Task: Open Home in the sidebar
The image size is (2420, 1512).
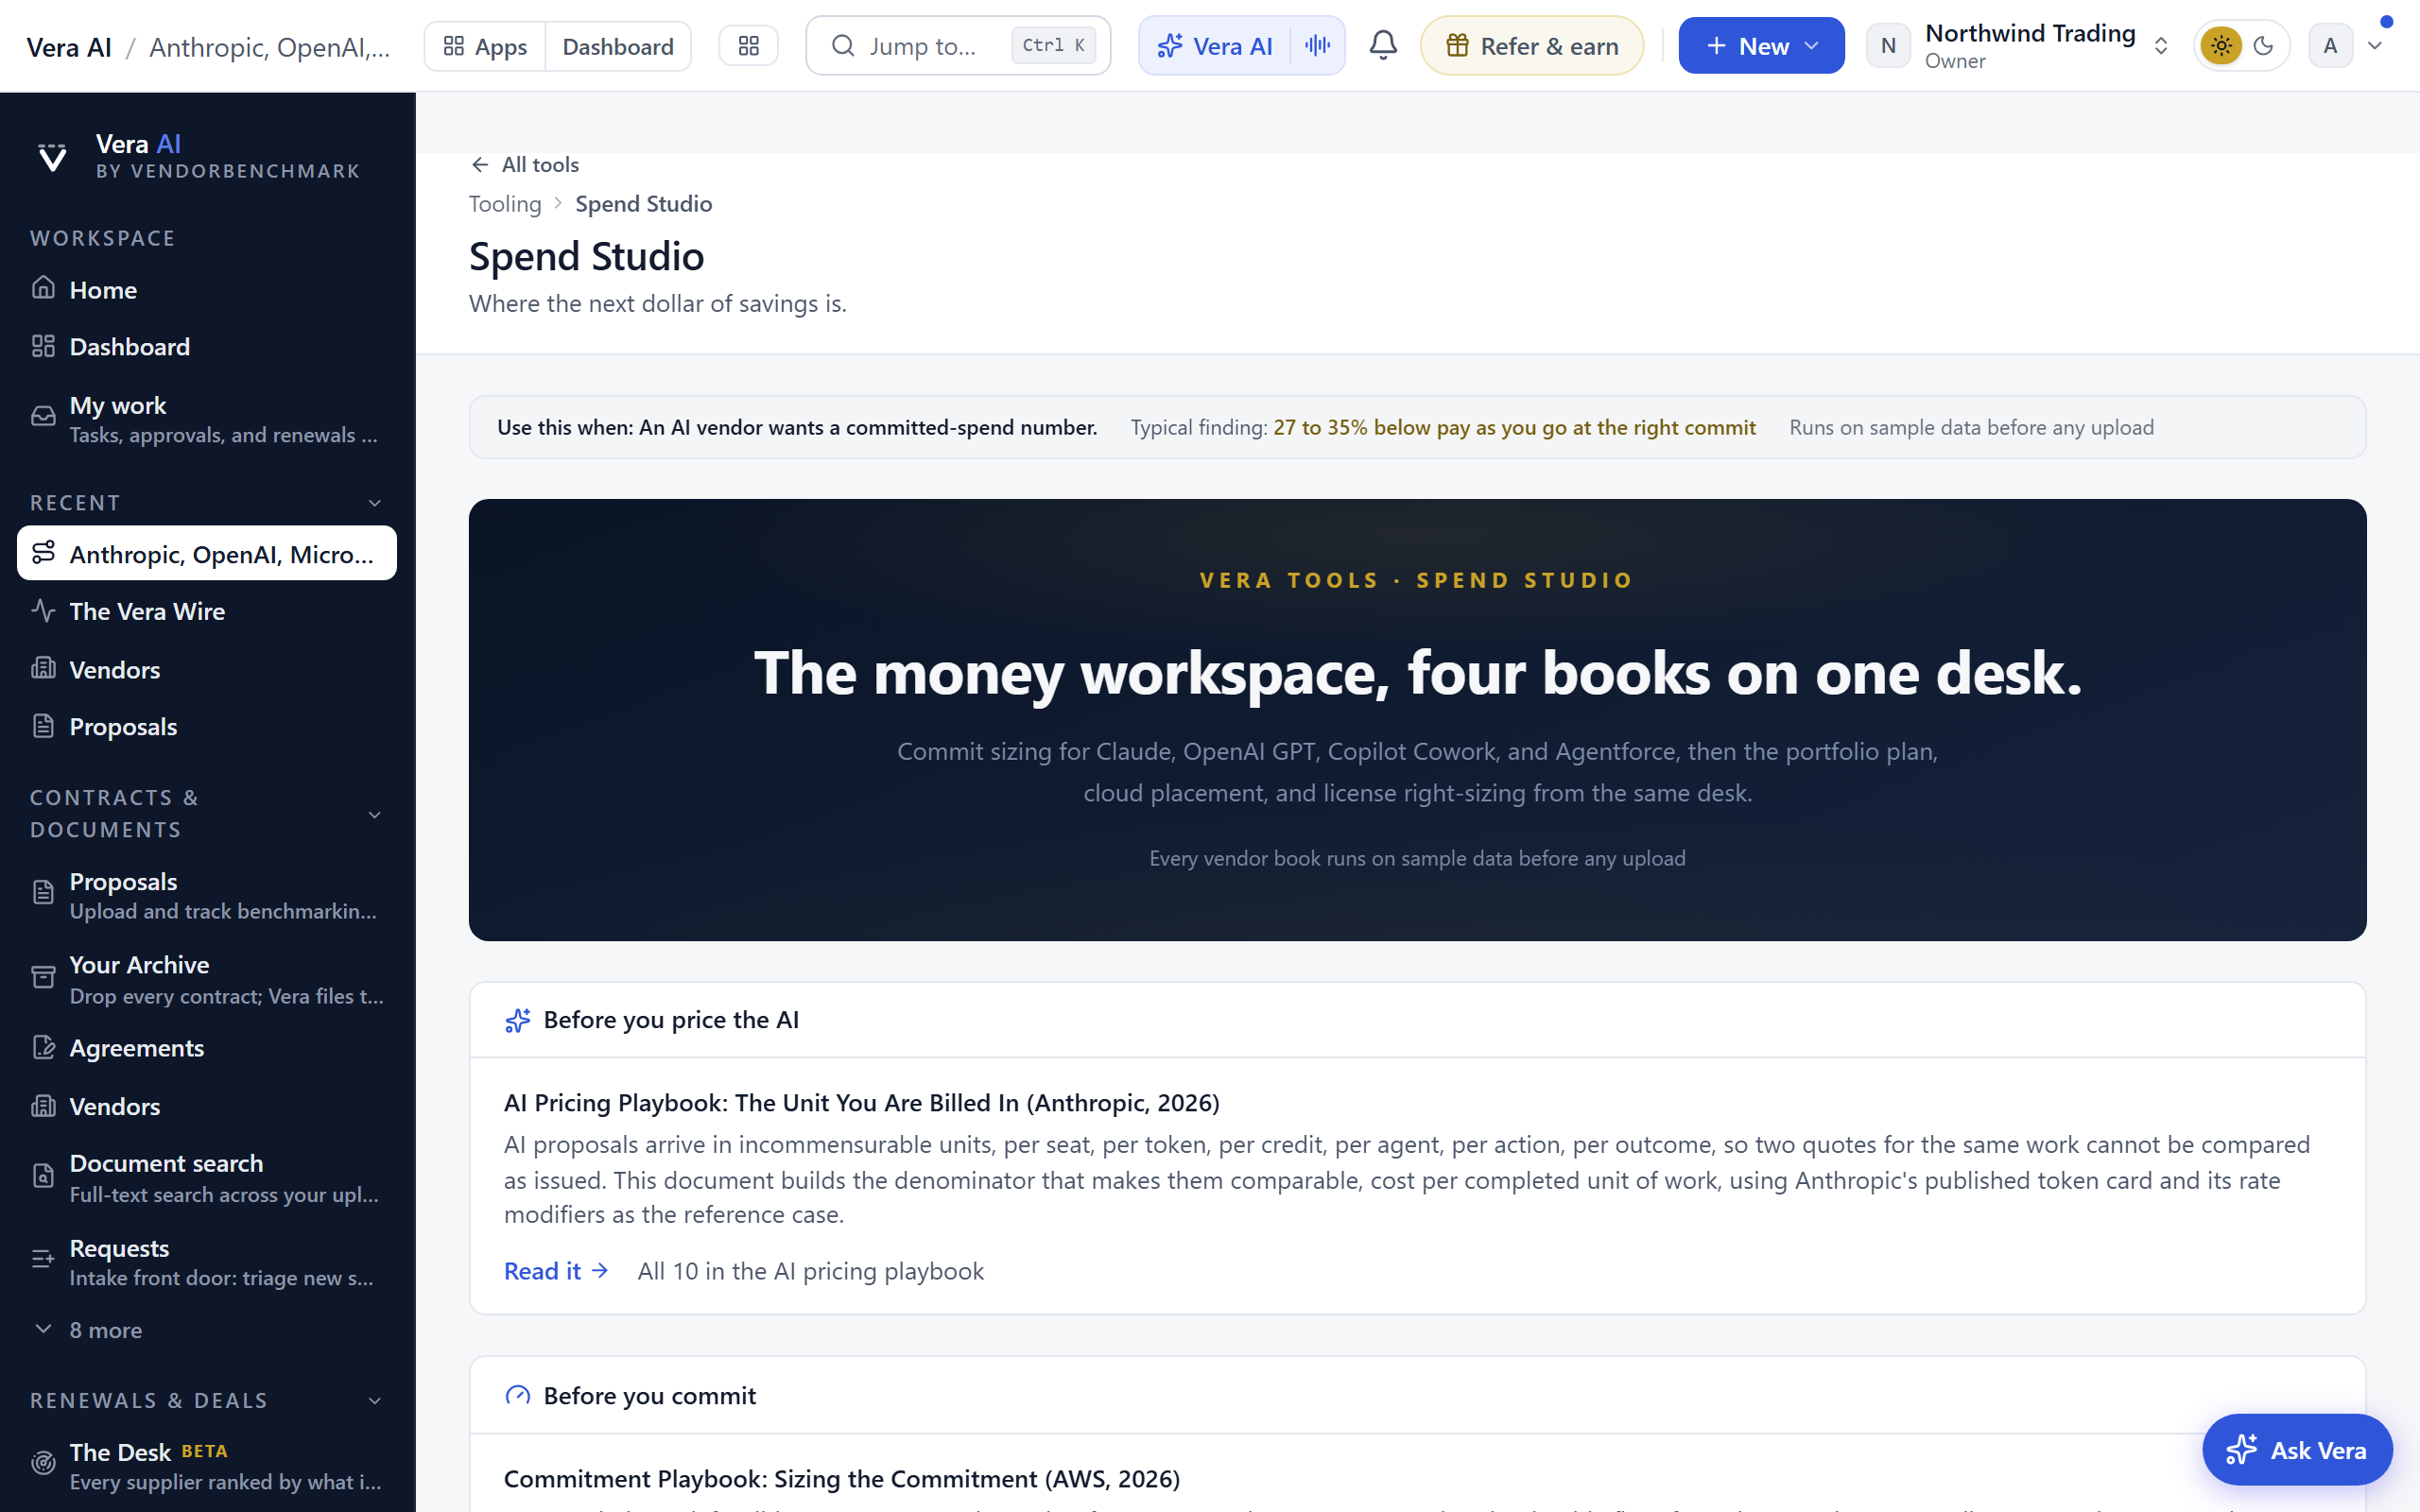Action: 207,290
